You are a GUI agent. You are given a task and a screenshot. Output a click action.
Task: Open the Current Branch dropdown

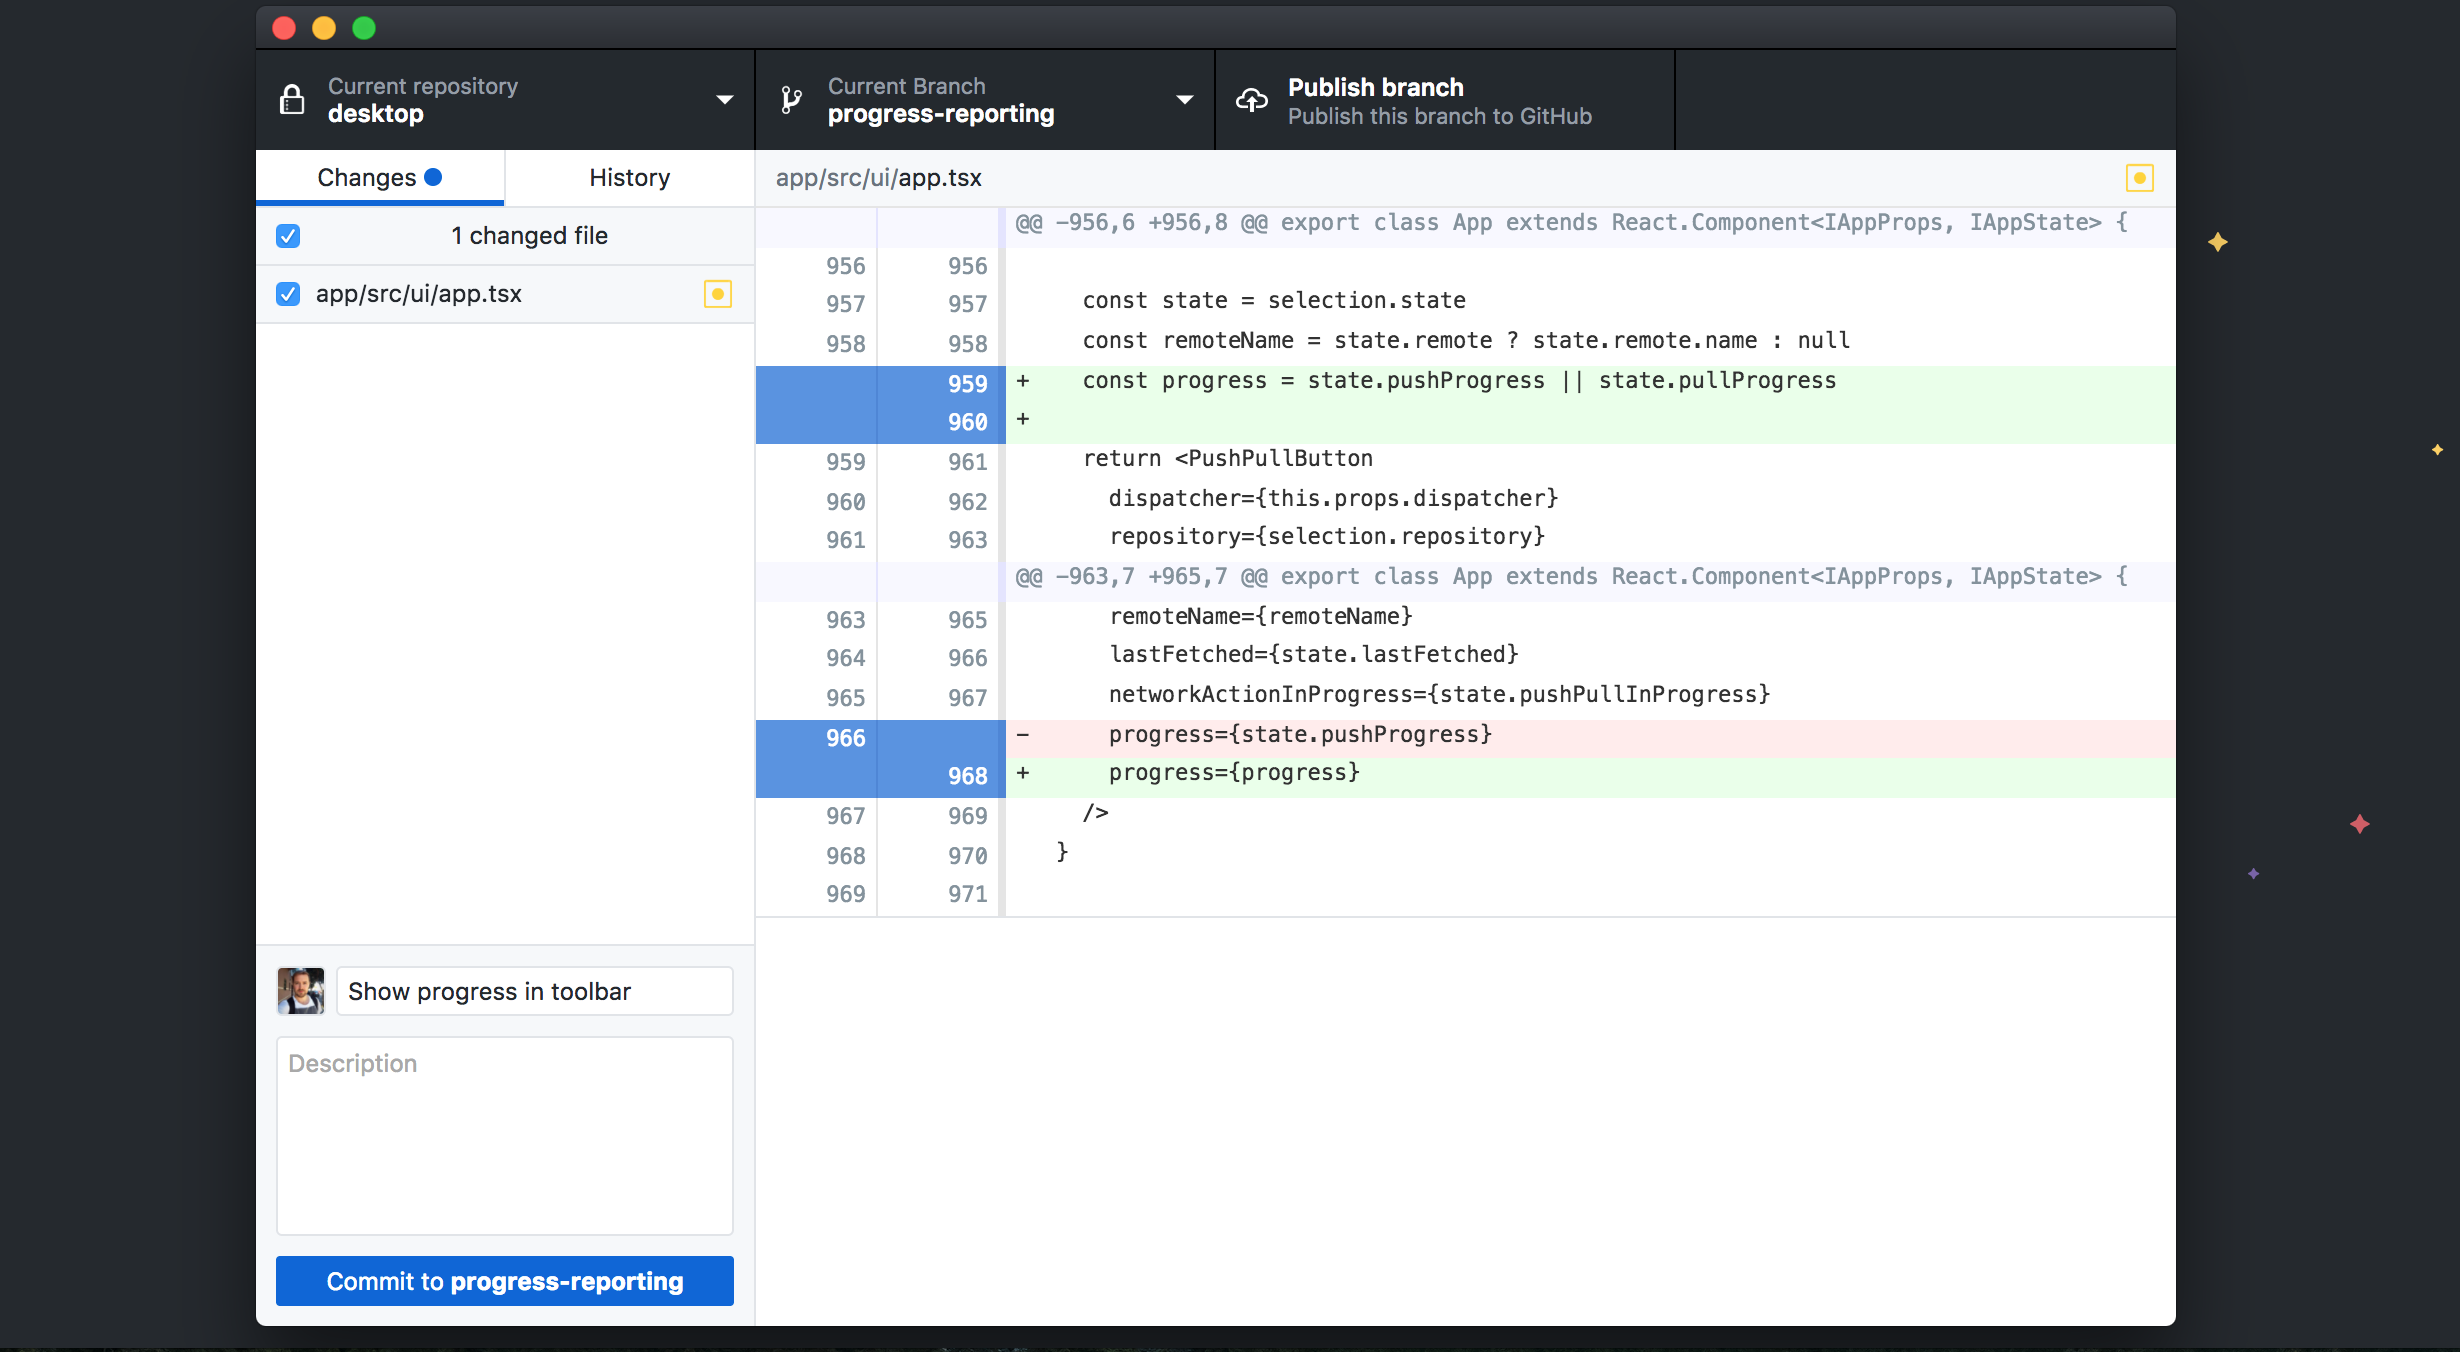(1184, 99)
